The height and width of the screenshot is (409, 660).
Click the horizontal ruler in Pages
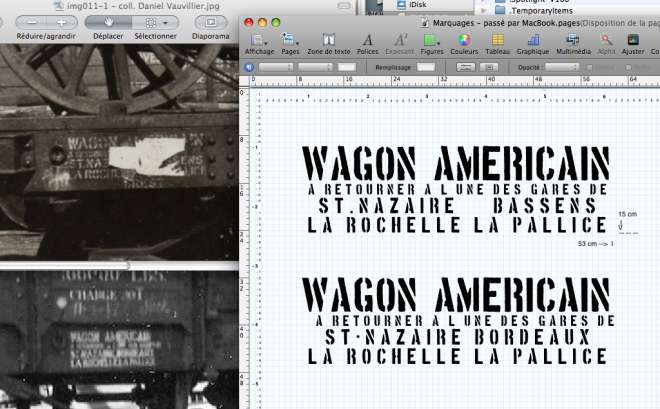pos(455,81)
